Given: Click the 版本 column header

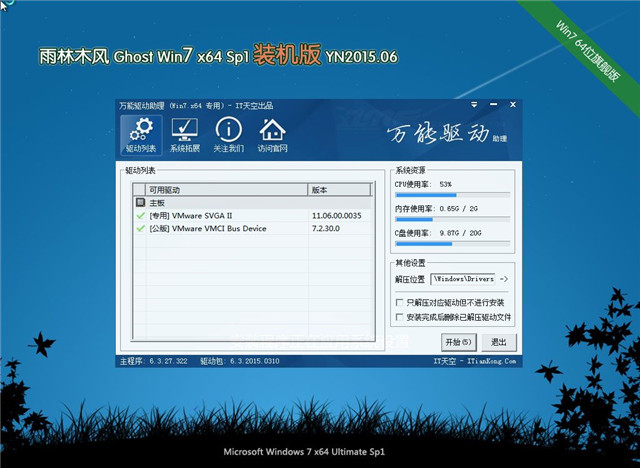Looking at the screenshot, I should point(345,189).
